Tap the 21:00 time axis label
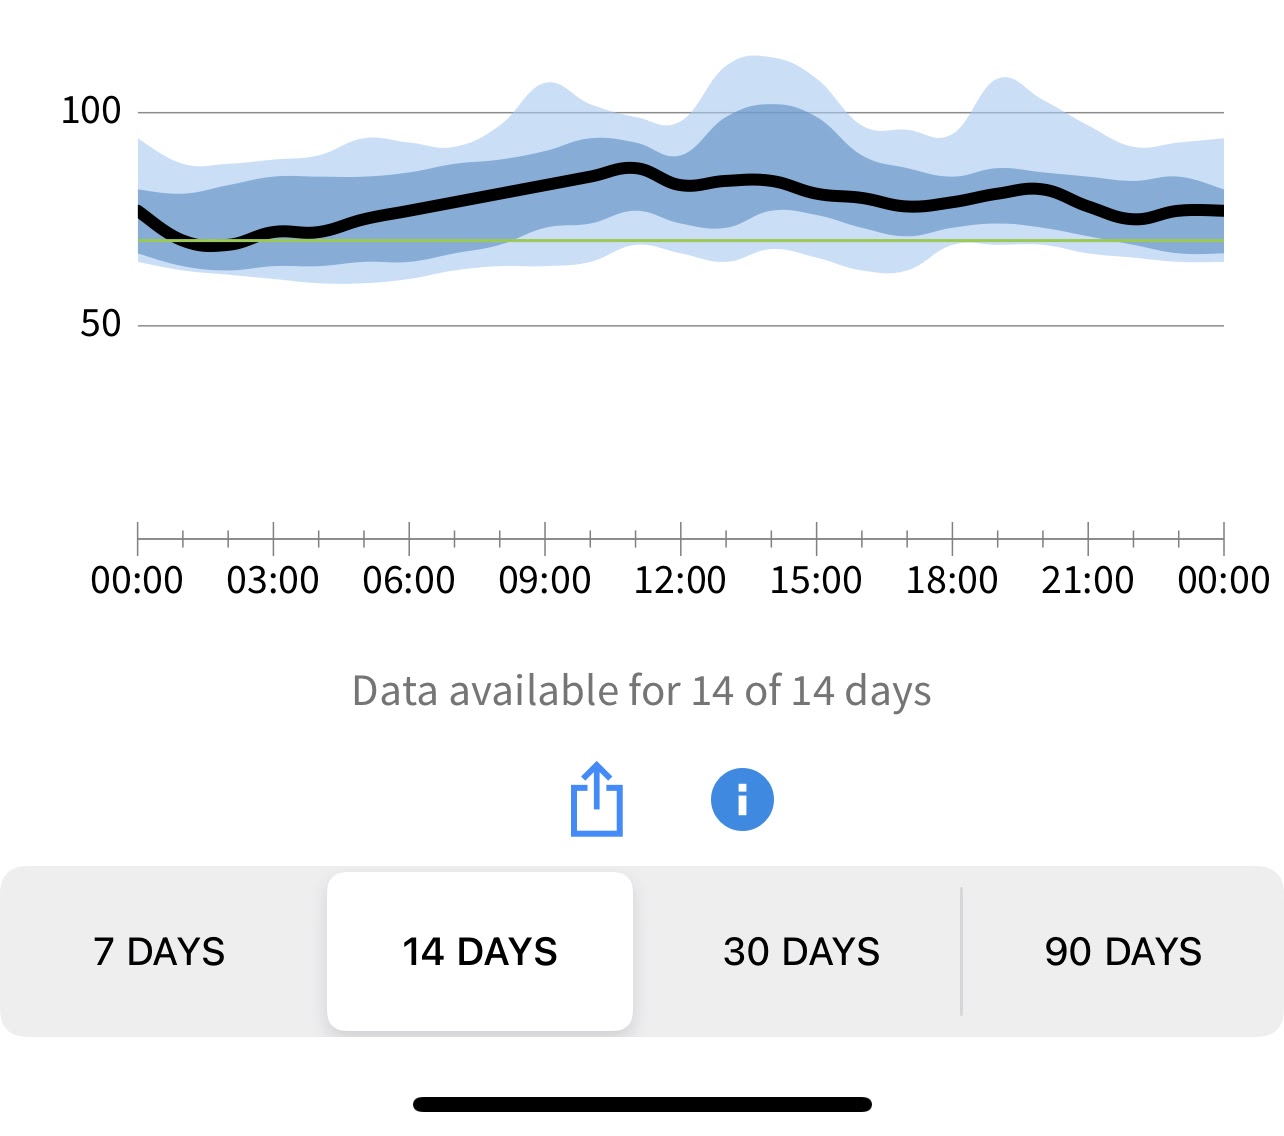This screenshot has height=1136, width=1284. [x=1088, y=580]
